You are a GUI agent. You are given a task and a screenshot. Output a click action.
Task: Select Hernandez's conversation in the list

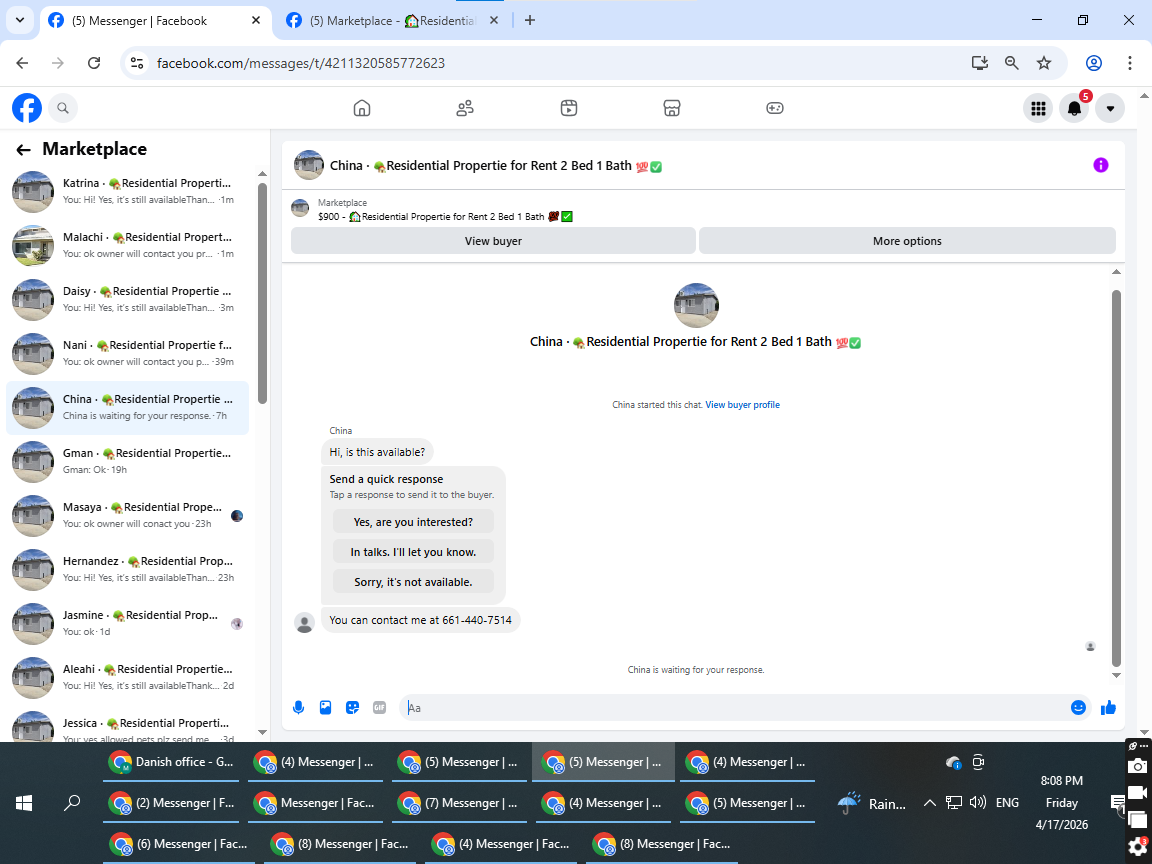click(128, 569)
